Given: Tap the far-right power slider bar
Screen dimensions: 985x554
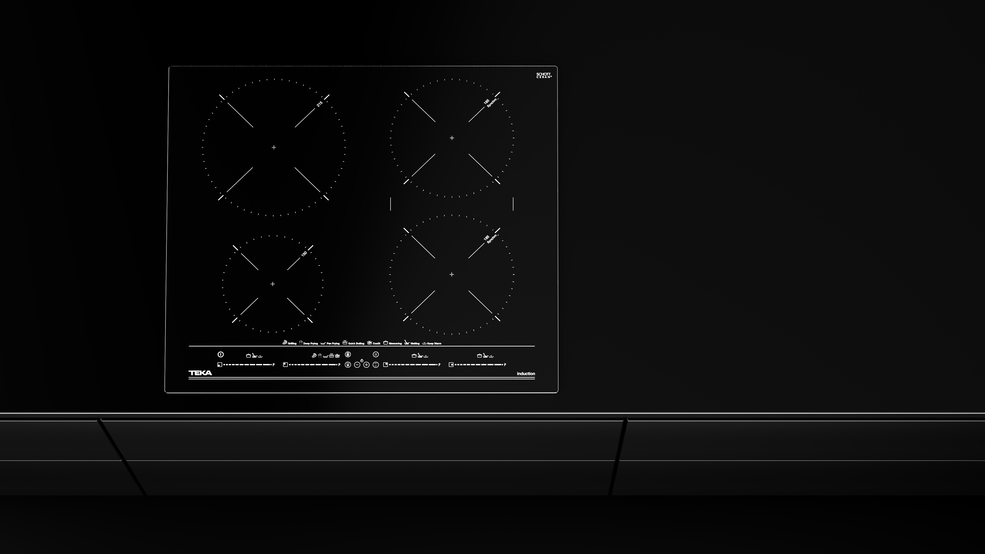Looking at the screenshot, I should click(479, 365).
